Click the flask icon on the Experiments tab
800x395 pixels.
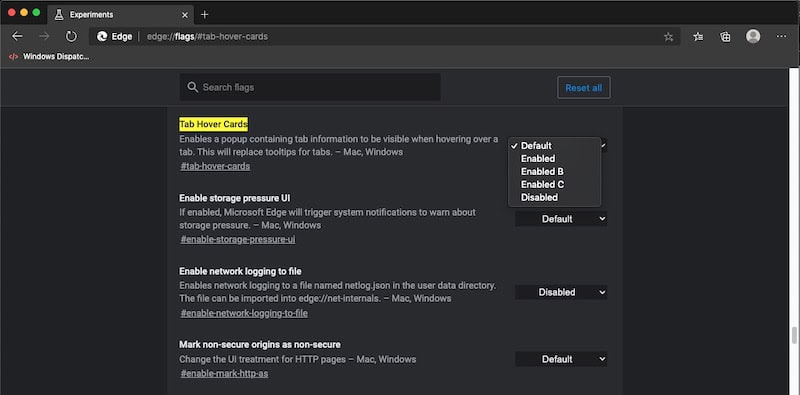pyautogui.click(x=59, y=15)
